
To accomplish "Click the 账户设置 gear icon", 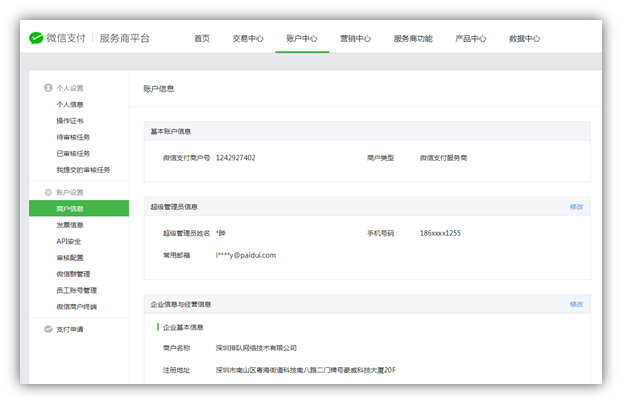I will pyautogui.click(x=48, y=192).
